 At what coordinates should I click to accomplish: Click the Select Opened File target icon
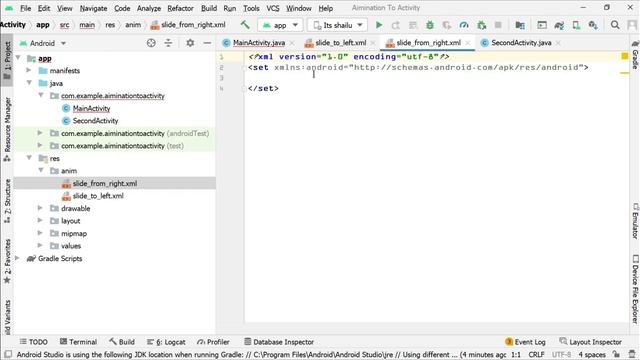coord(151,43)
